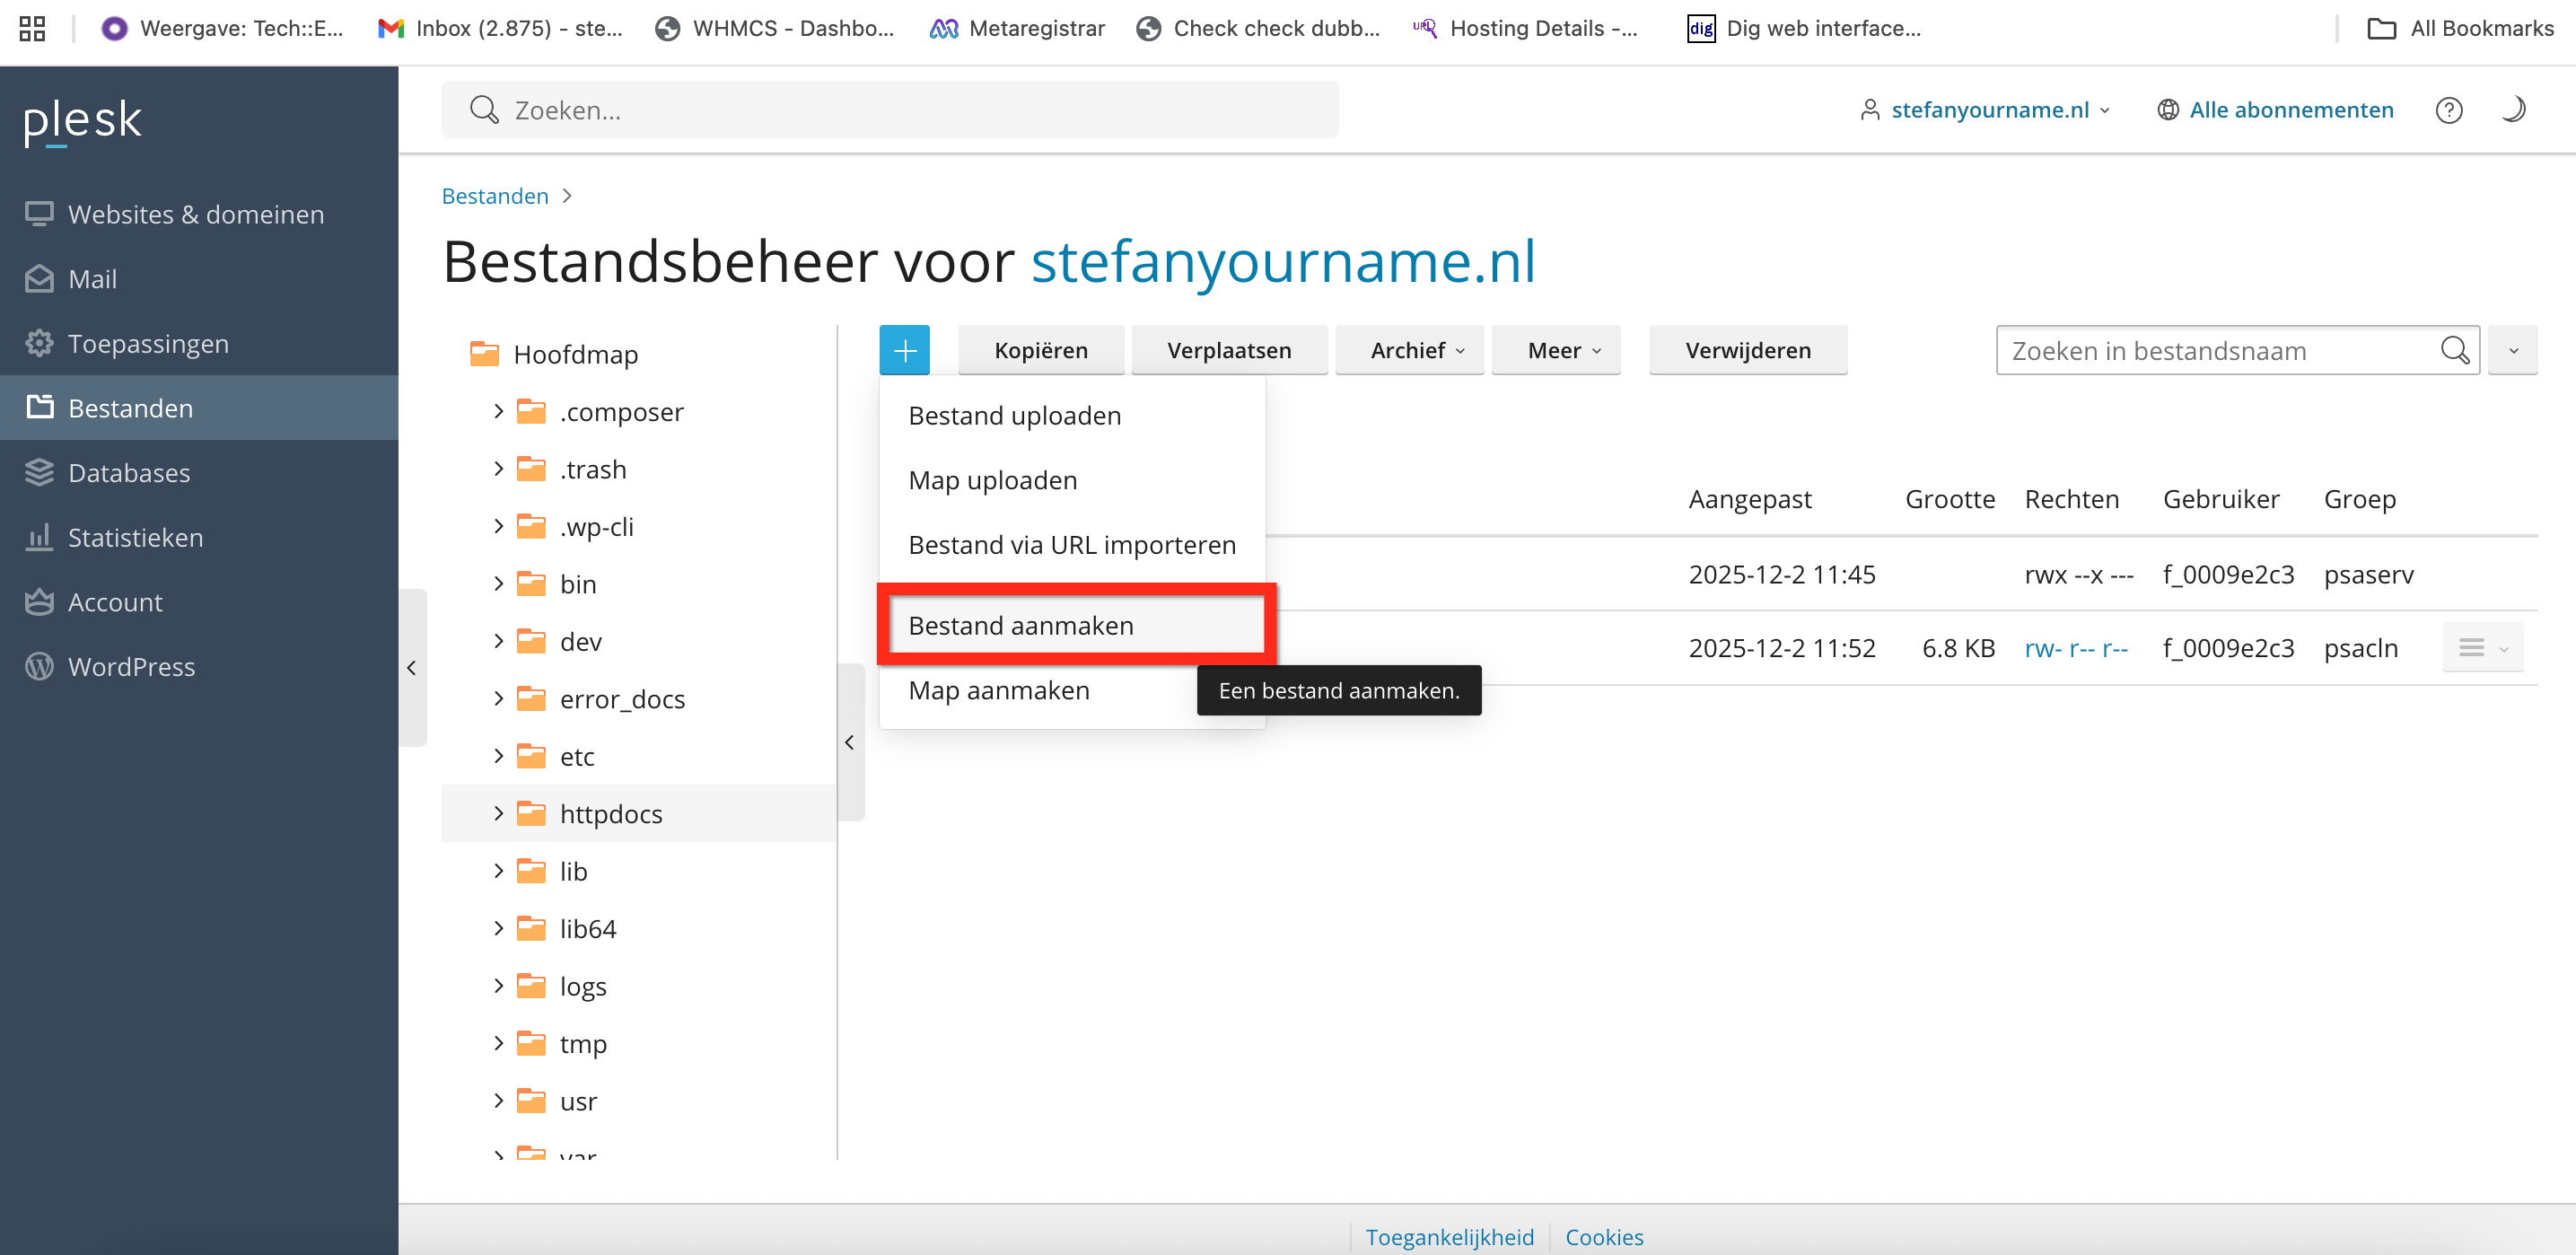Open the Alle abonnementen link
This screenshot has width=2576, height=1255.
coord(2290,110)
